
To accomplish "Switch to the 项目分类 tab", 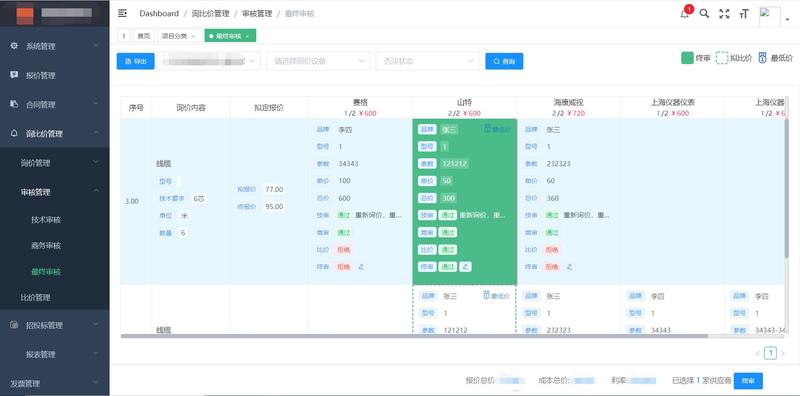I will 174,36.
